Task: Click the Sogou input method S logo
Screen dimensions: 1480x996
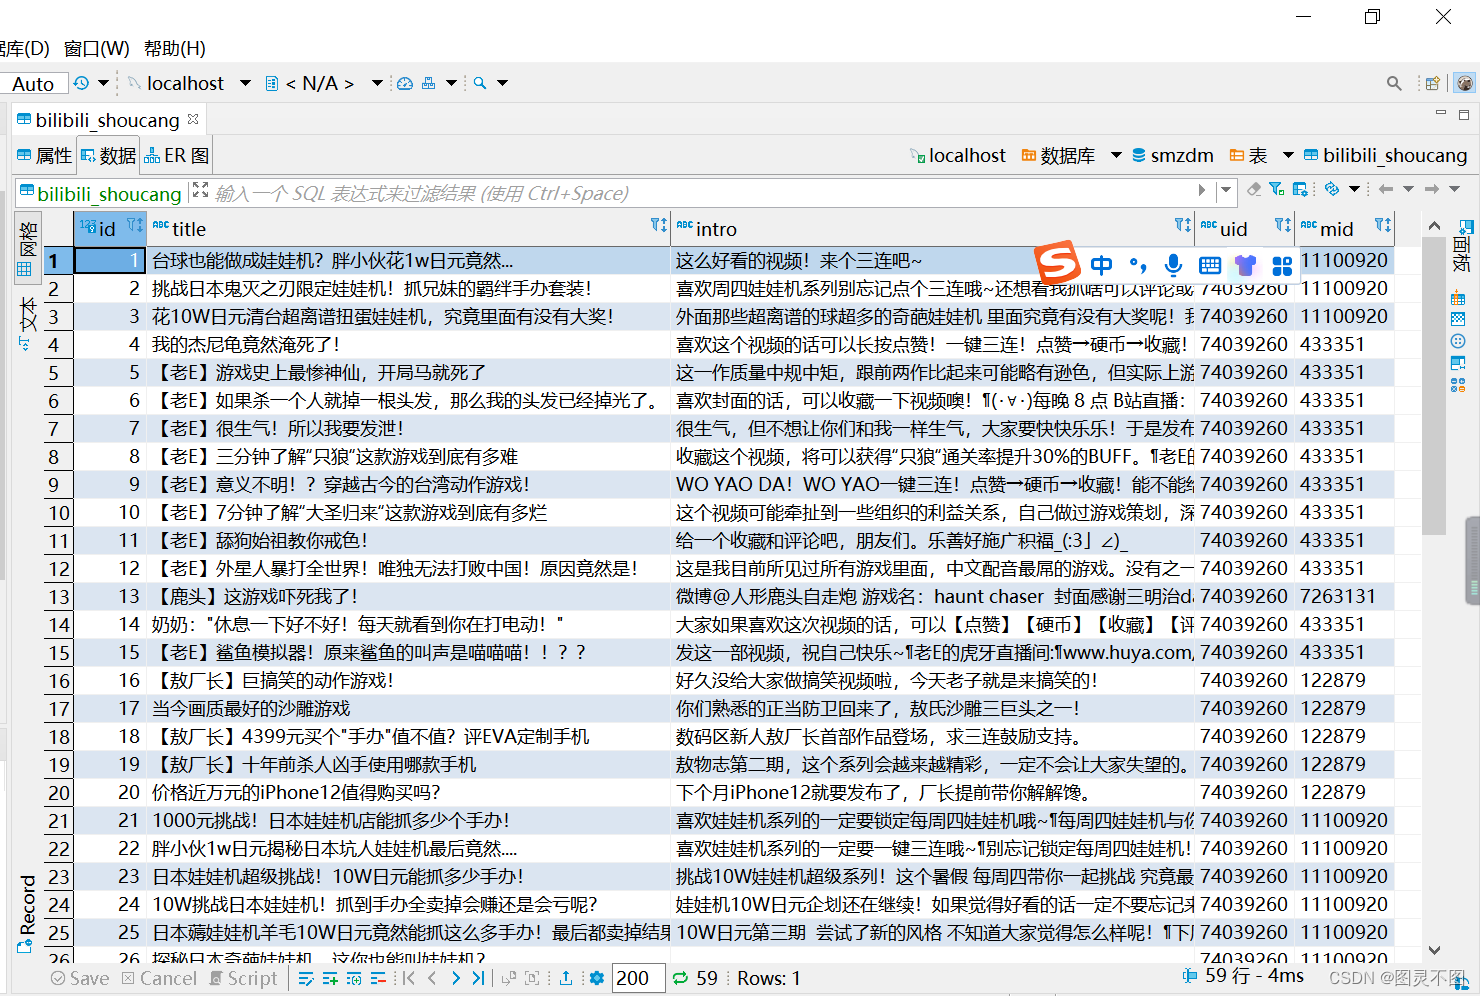Action: [1057, 264]
